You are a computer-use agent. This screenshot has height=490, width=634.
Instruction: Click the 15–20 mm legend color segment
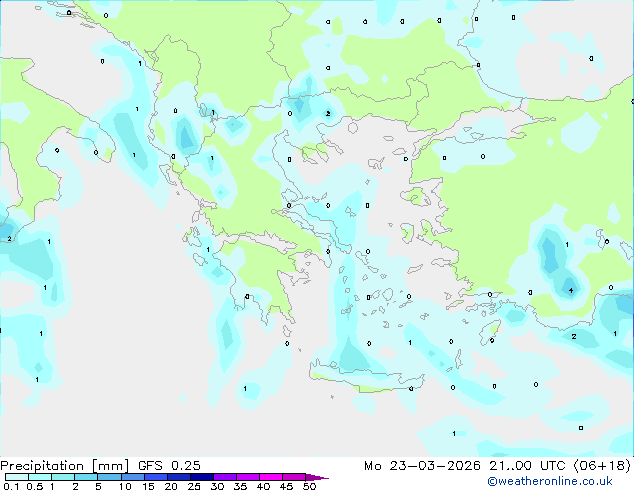pos(156,477)
